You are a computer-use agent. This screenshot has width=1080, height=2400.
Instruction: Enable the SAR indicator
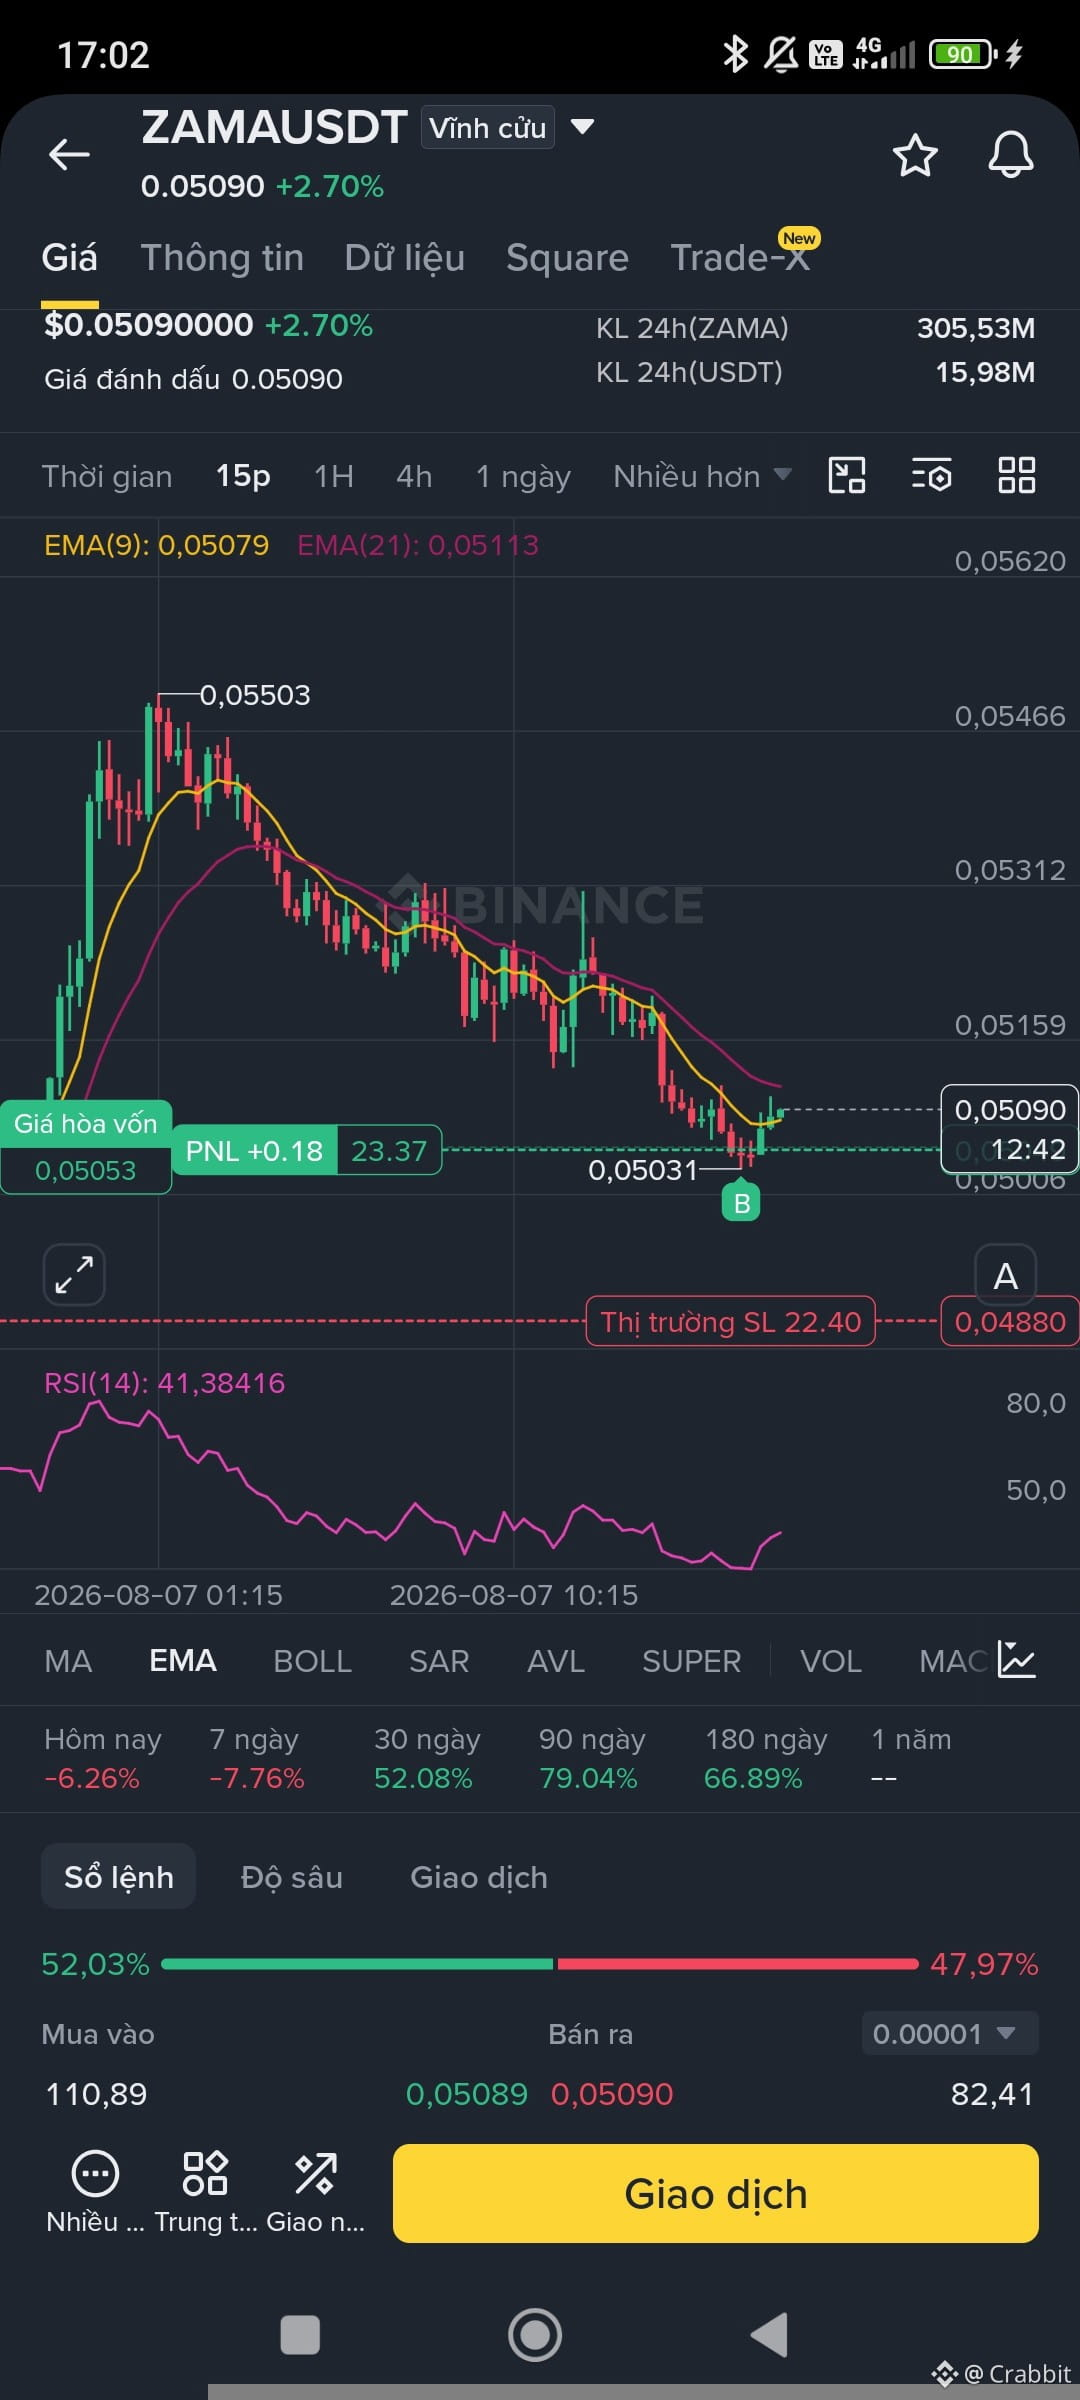click(439, 1661)
